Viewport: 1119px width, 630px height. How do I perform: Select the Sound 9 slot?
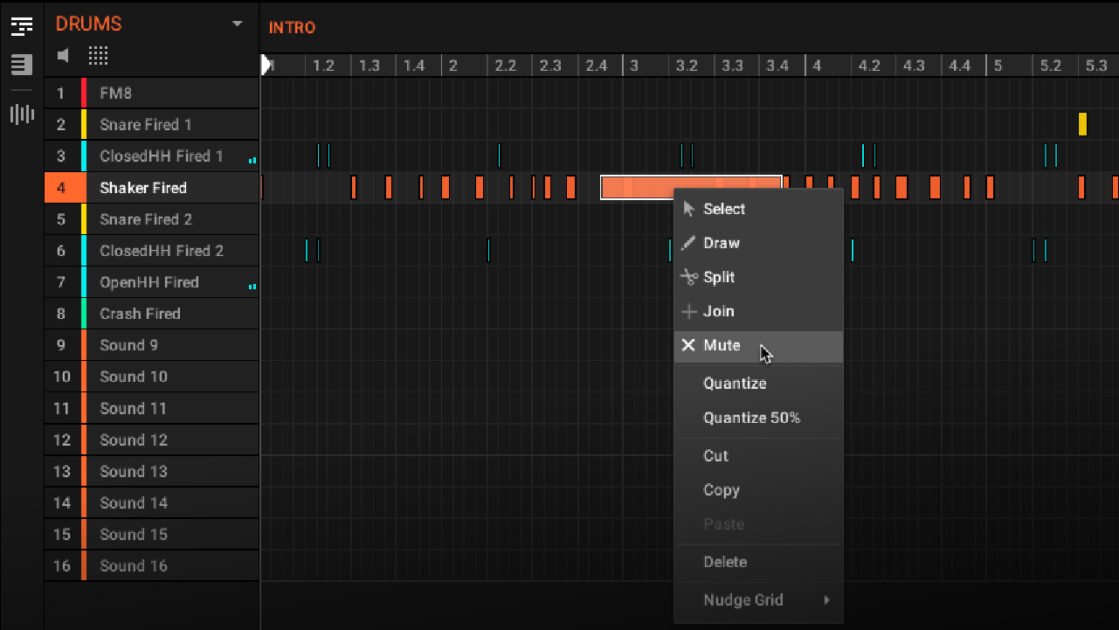tap(151, 345)
